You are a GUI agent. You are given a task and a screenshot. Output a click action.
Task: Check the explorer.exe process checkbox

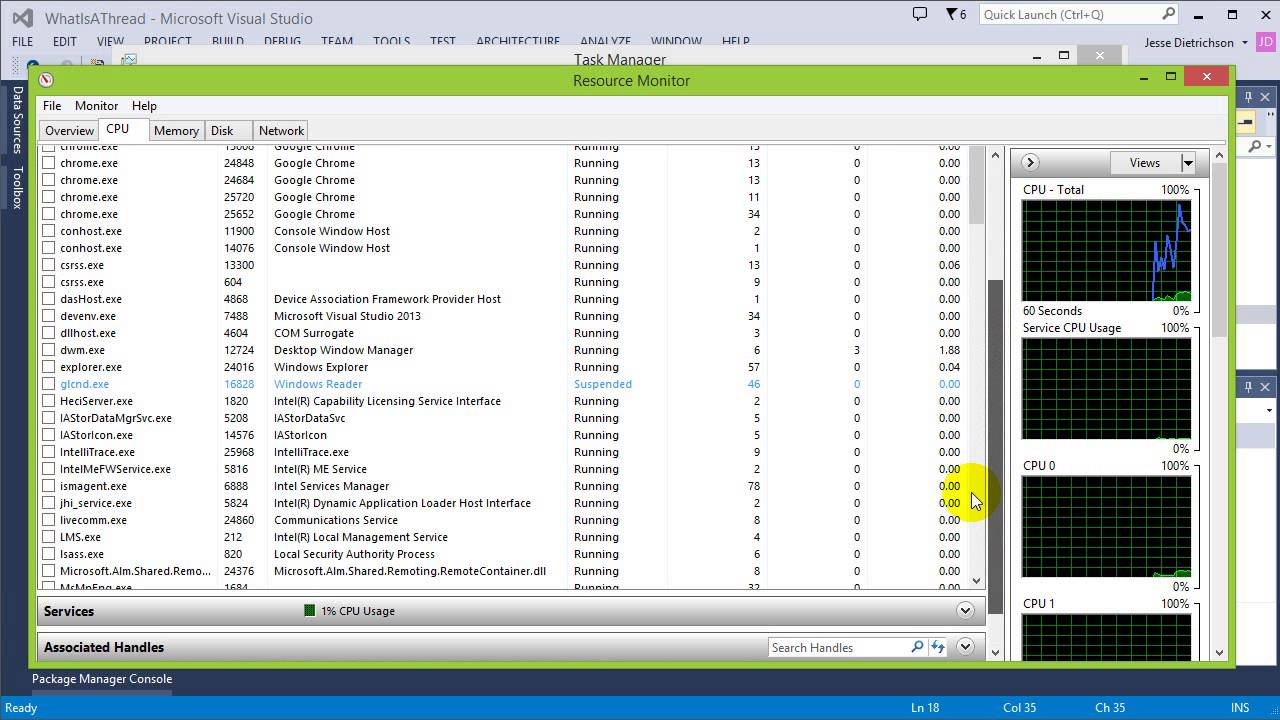point(48,367)
